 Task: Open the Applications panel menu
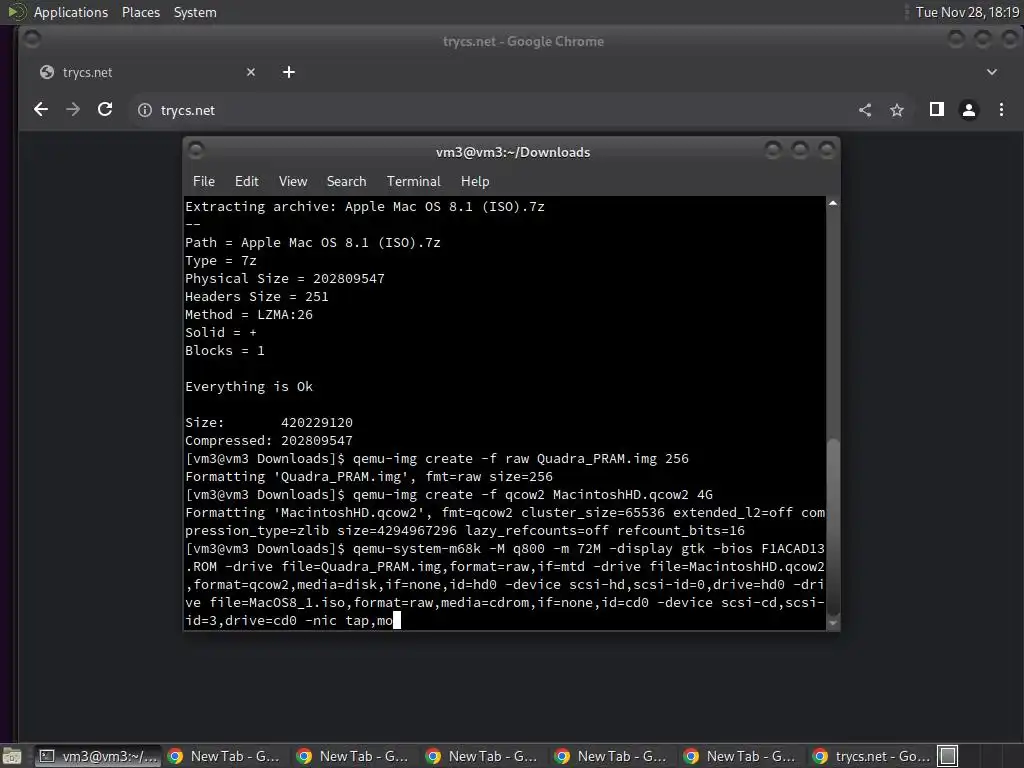click(x=71, y=12)
